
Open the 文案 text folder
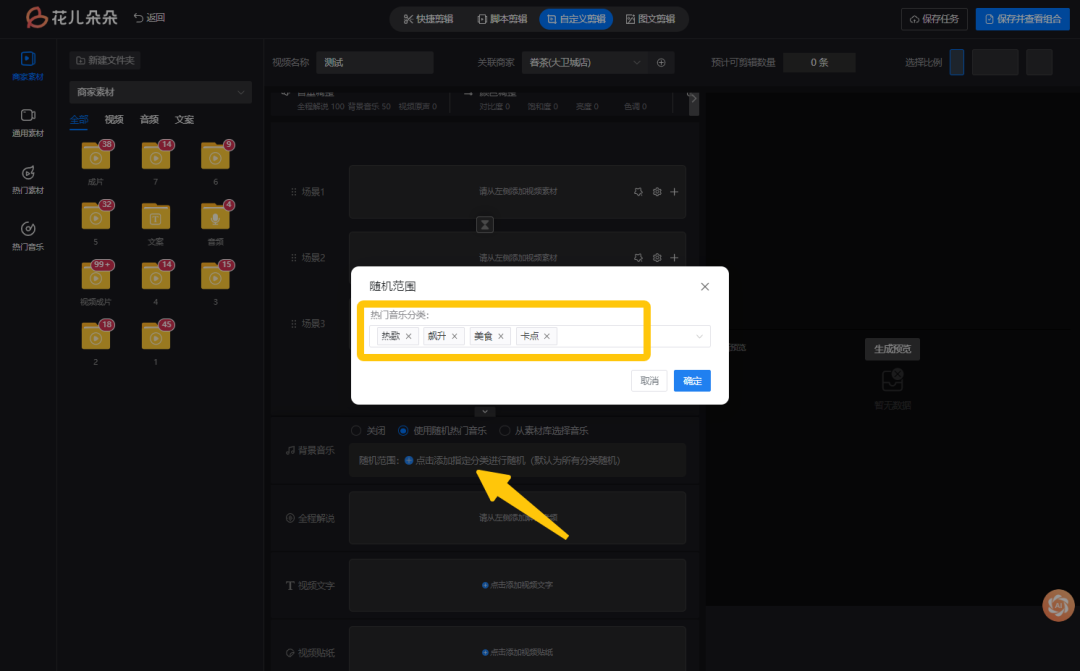pos(156,216)
